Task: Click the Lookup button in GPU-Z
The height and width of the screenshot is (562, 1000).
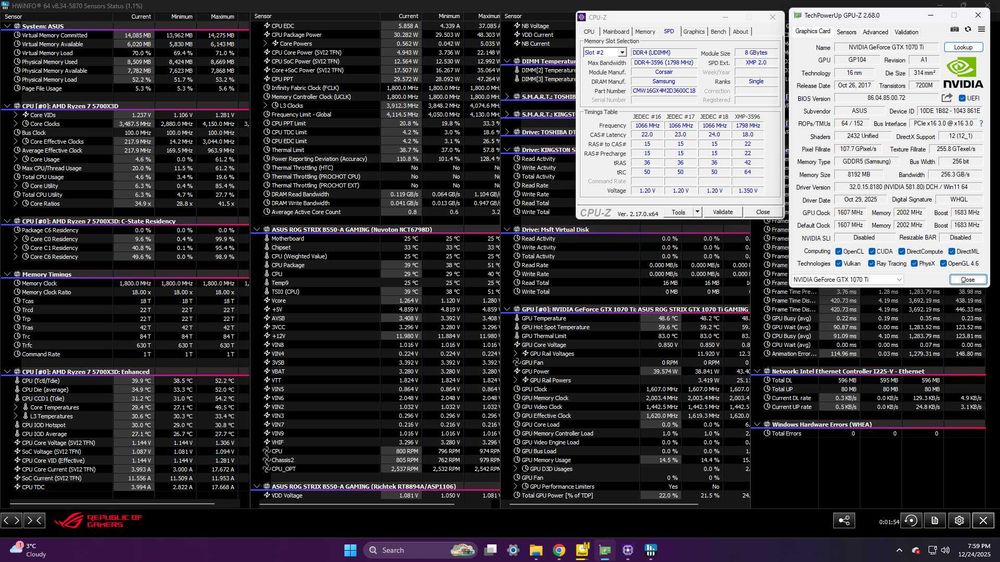Action: click(962, 47)
